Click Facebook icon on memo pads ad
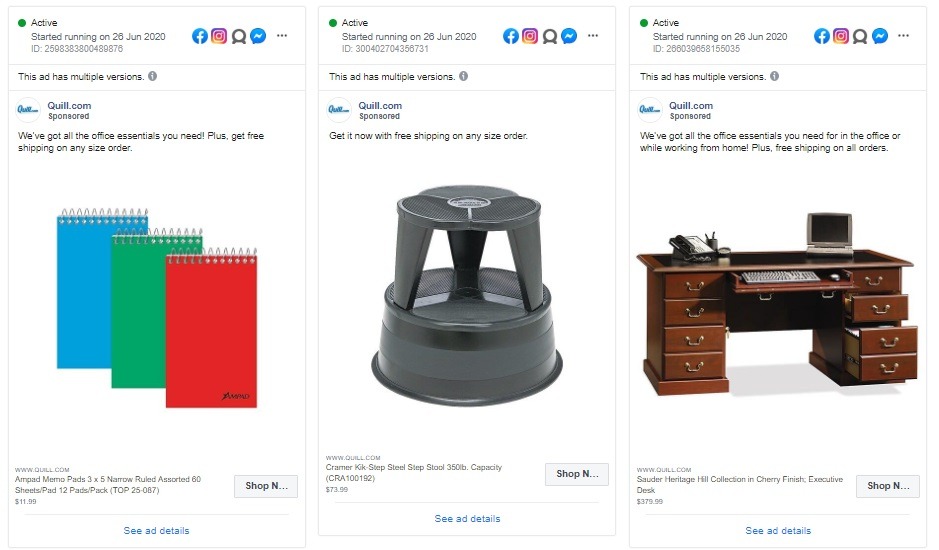Viewport: 939px width, 550px height. pyautogui.click(x=200, y=36)
